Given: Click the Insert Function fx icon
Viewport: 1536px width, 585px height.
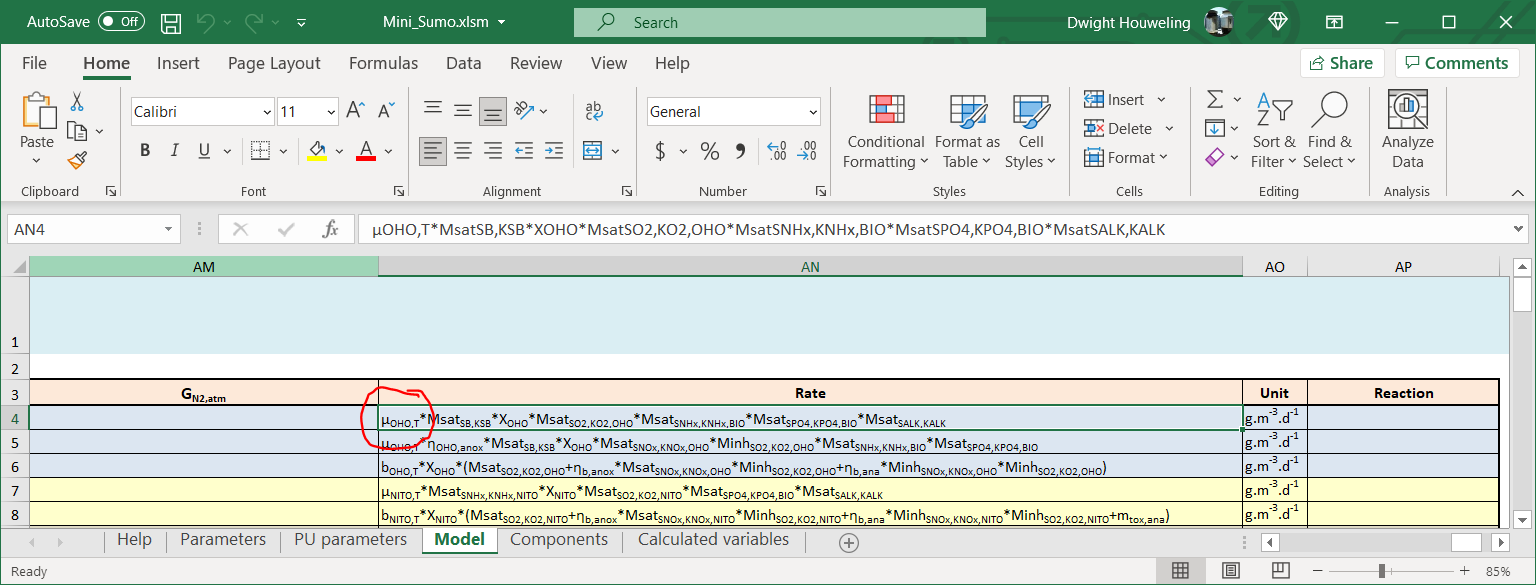Looking at the screenshot, I should (x=331, y=229).
